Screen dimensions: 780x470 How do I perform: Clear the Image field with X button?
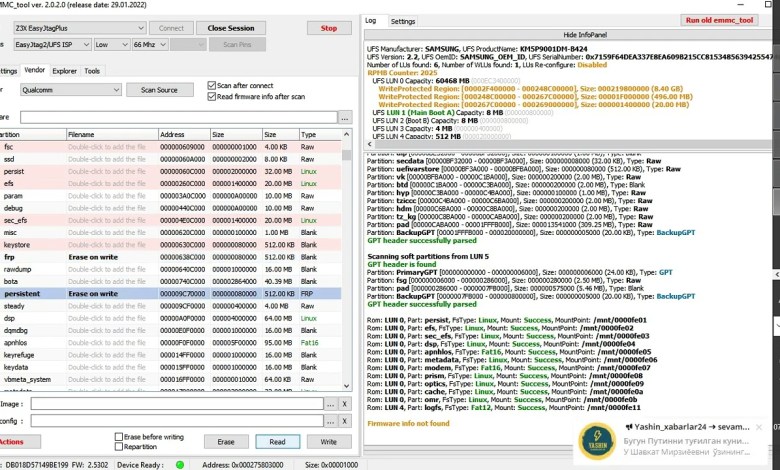pyautogui.click(x=345, y=403)
